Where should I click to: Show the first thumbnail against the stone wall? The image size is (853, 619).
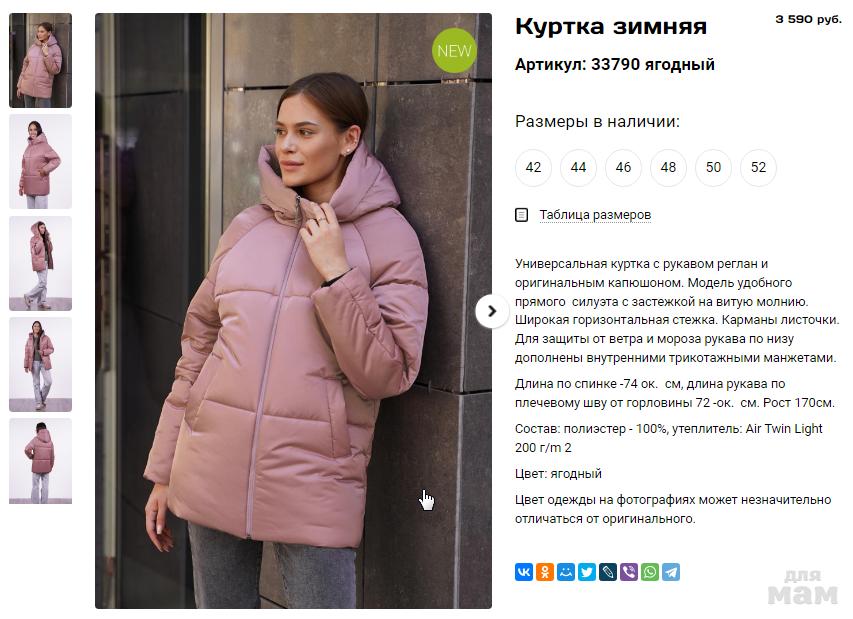[40, 60]
